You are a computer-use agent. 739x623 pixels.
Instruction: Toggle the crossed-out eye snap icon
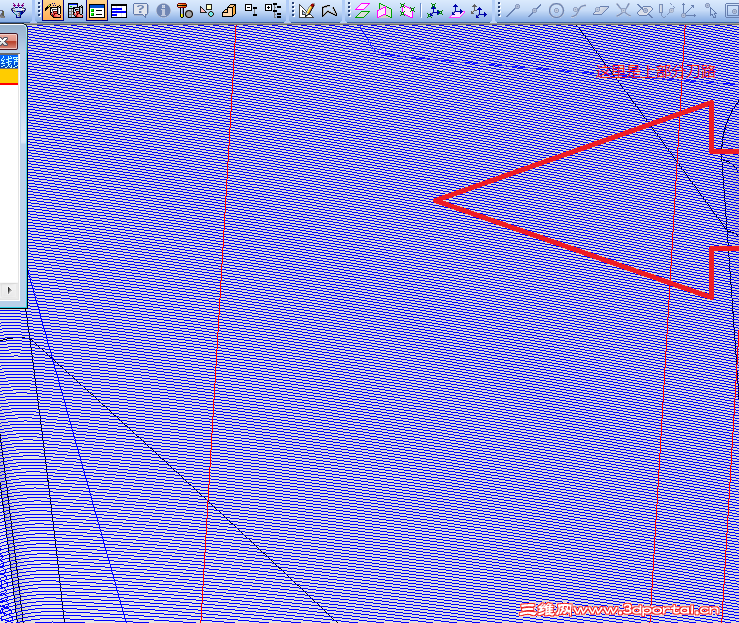coord(645,10)
